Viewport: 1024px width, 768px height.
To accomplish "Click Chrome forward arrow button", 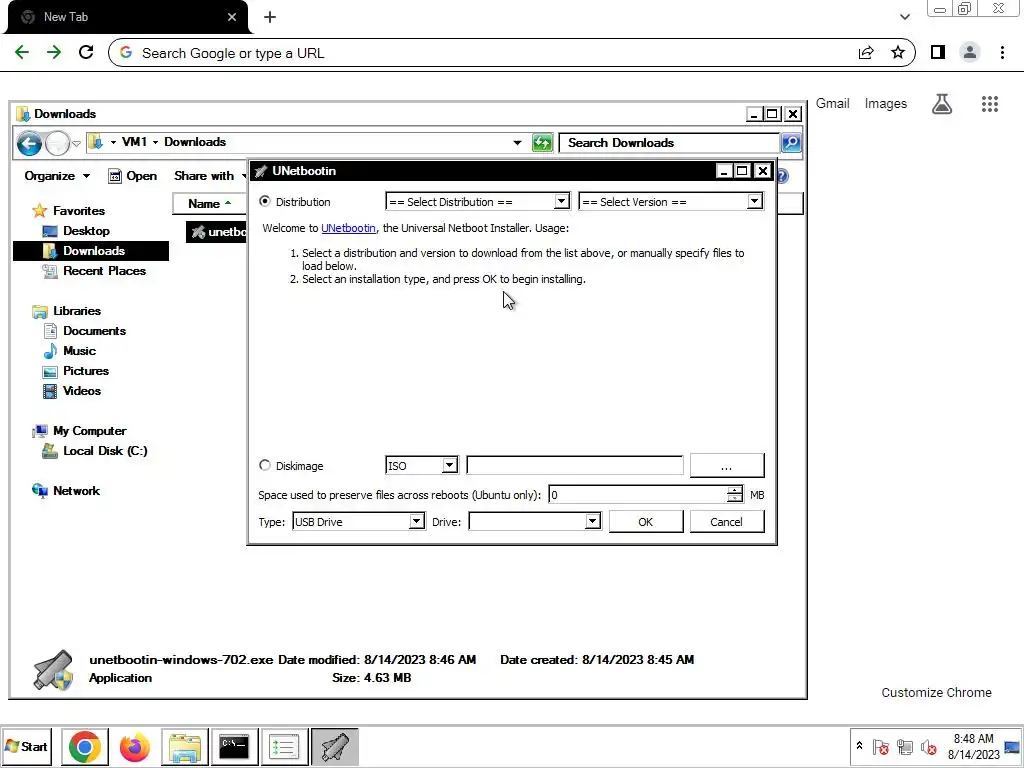I will pos(54,53).
